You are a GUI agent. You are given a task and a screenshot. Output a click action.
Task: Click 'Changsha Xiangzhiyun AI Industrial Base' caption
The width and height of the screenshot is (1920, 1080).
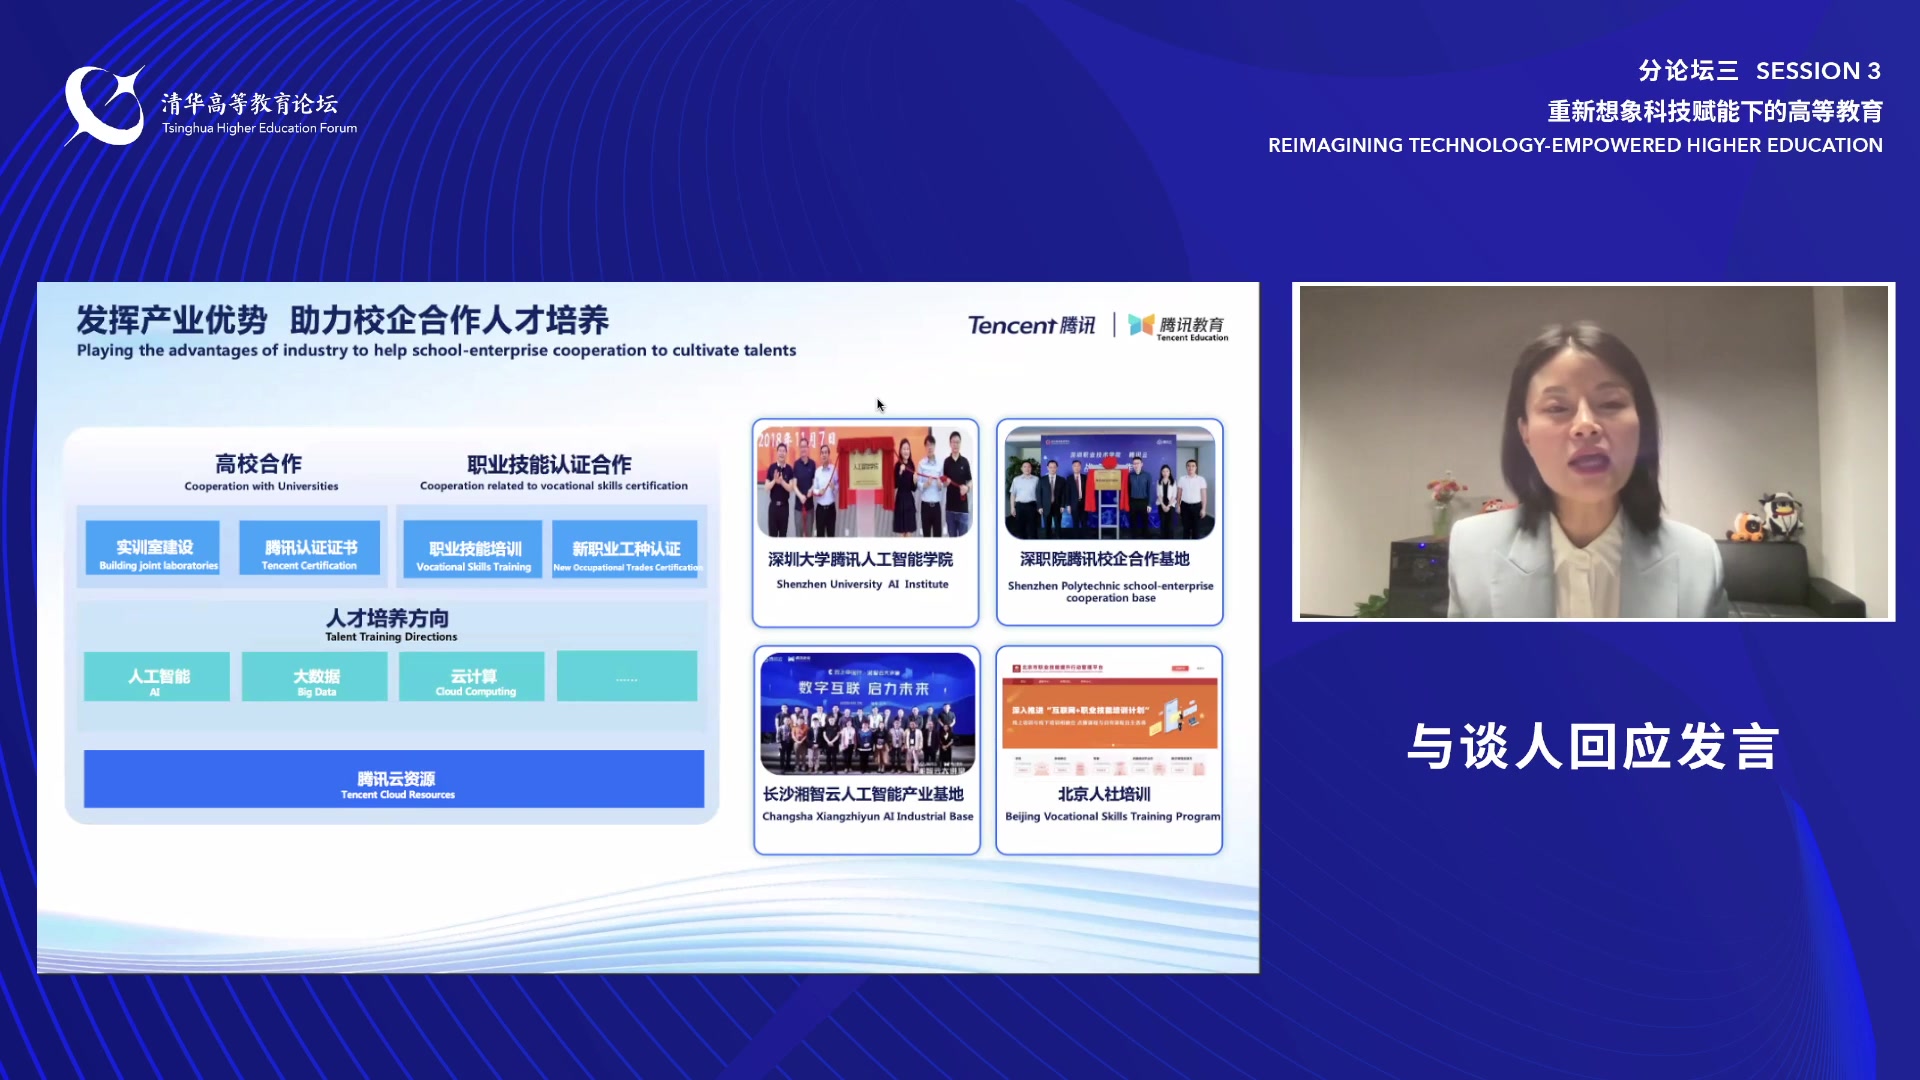(867, 817)
